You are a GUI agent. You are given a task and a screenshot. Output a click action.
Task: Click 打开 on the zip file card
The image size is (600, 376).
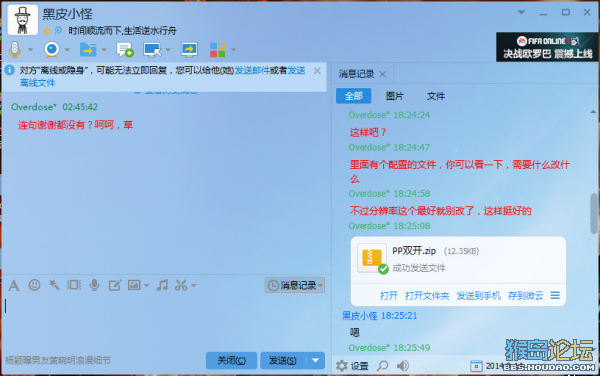pyautogui.click(x=389, y=296)
